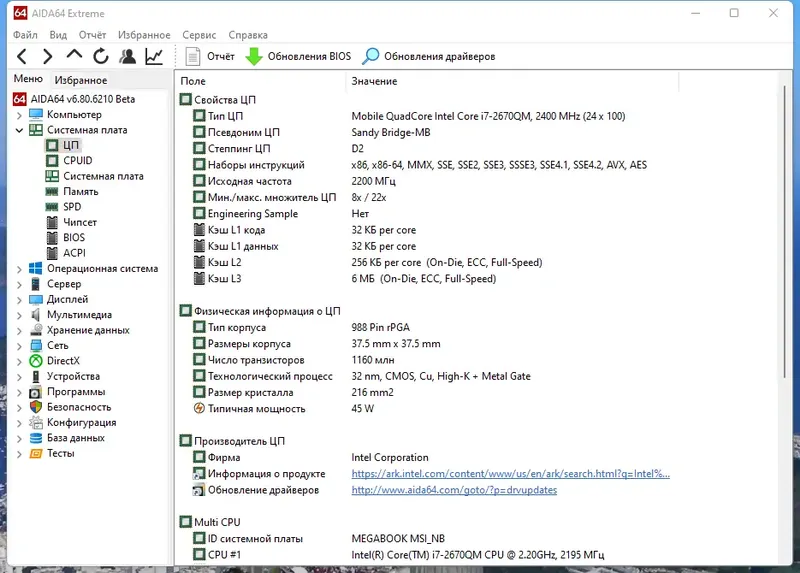Open the Отчёт menu in the menu bar
This screenshot has height=573, width=800.
tap(92, 35)
